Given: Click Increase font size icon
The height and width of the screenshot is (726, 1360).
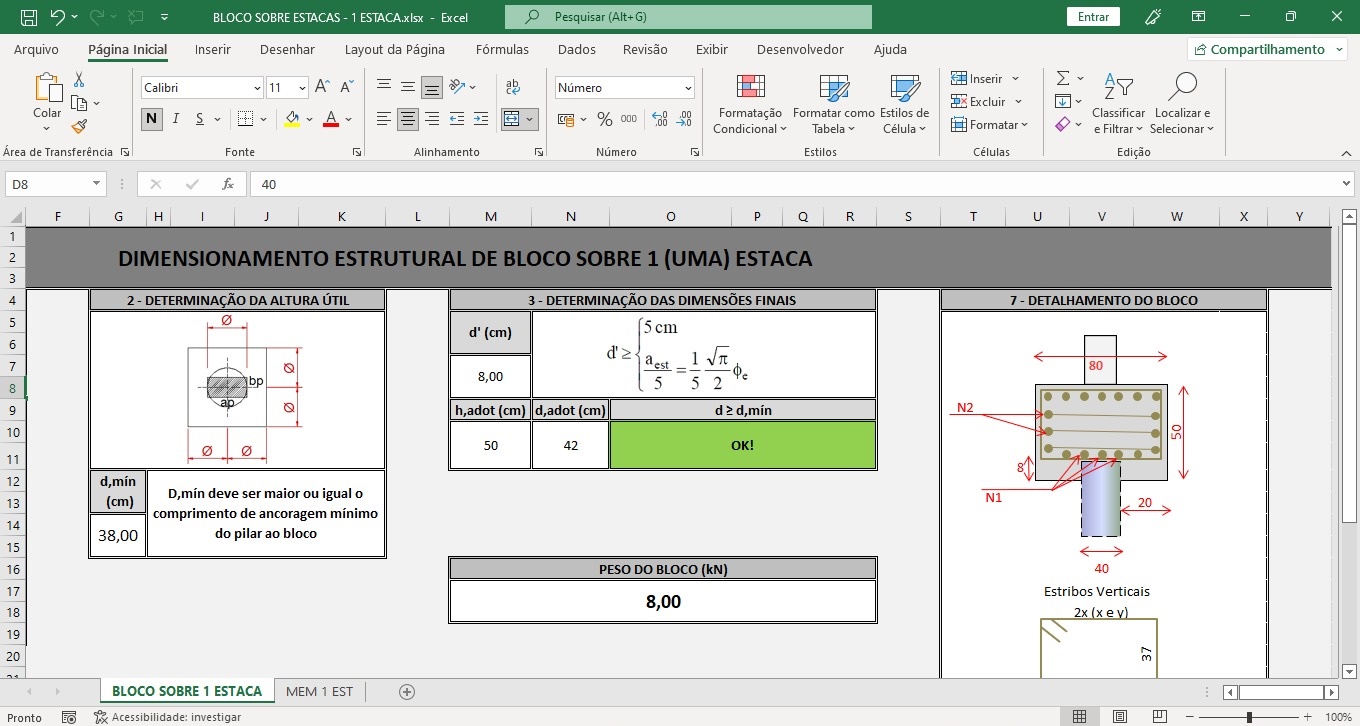Looking at the screenshot, I should [323, 88].
